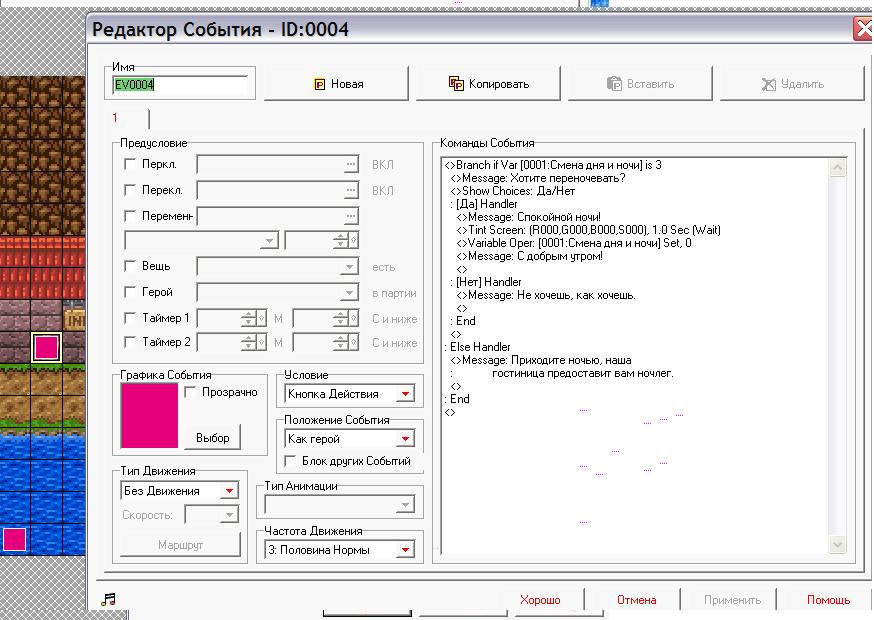Confirm with the Хорошо button

[x=540, y=600]
